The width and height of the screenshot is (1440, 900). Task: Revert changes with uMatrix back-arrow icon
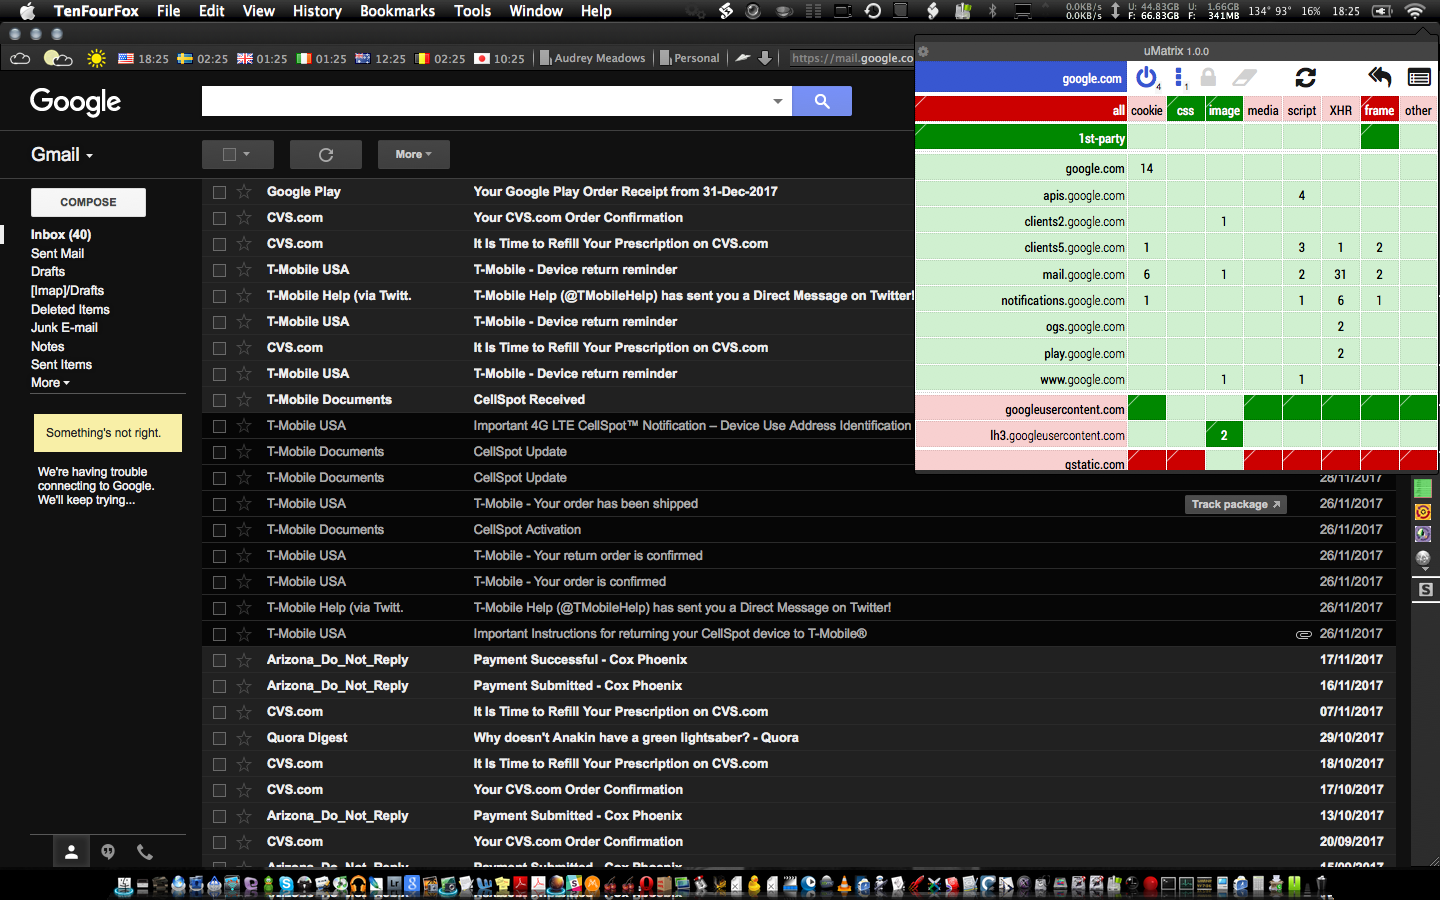1380,77
